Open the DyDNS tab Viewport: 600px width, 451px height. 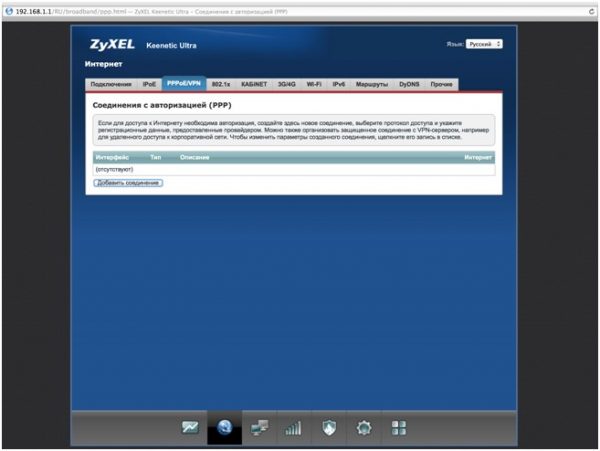(x=409, y=84)
